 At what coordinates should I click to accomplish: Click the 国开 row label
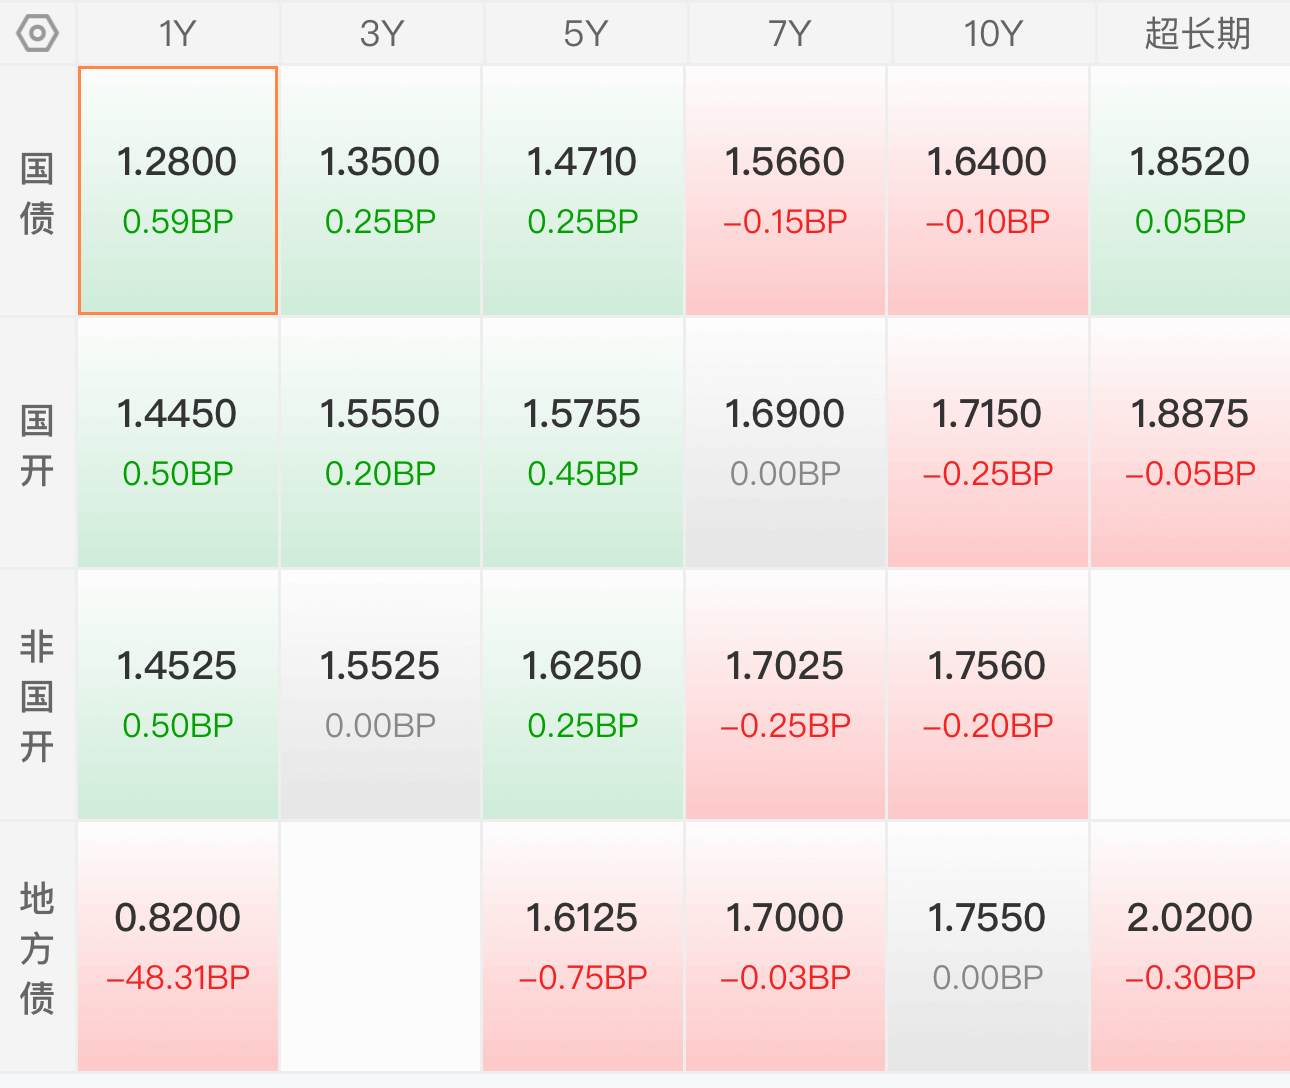[x=37, y=444]
